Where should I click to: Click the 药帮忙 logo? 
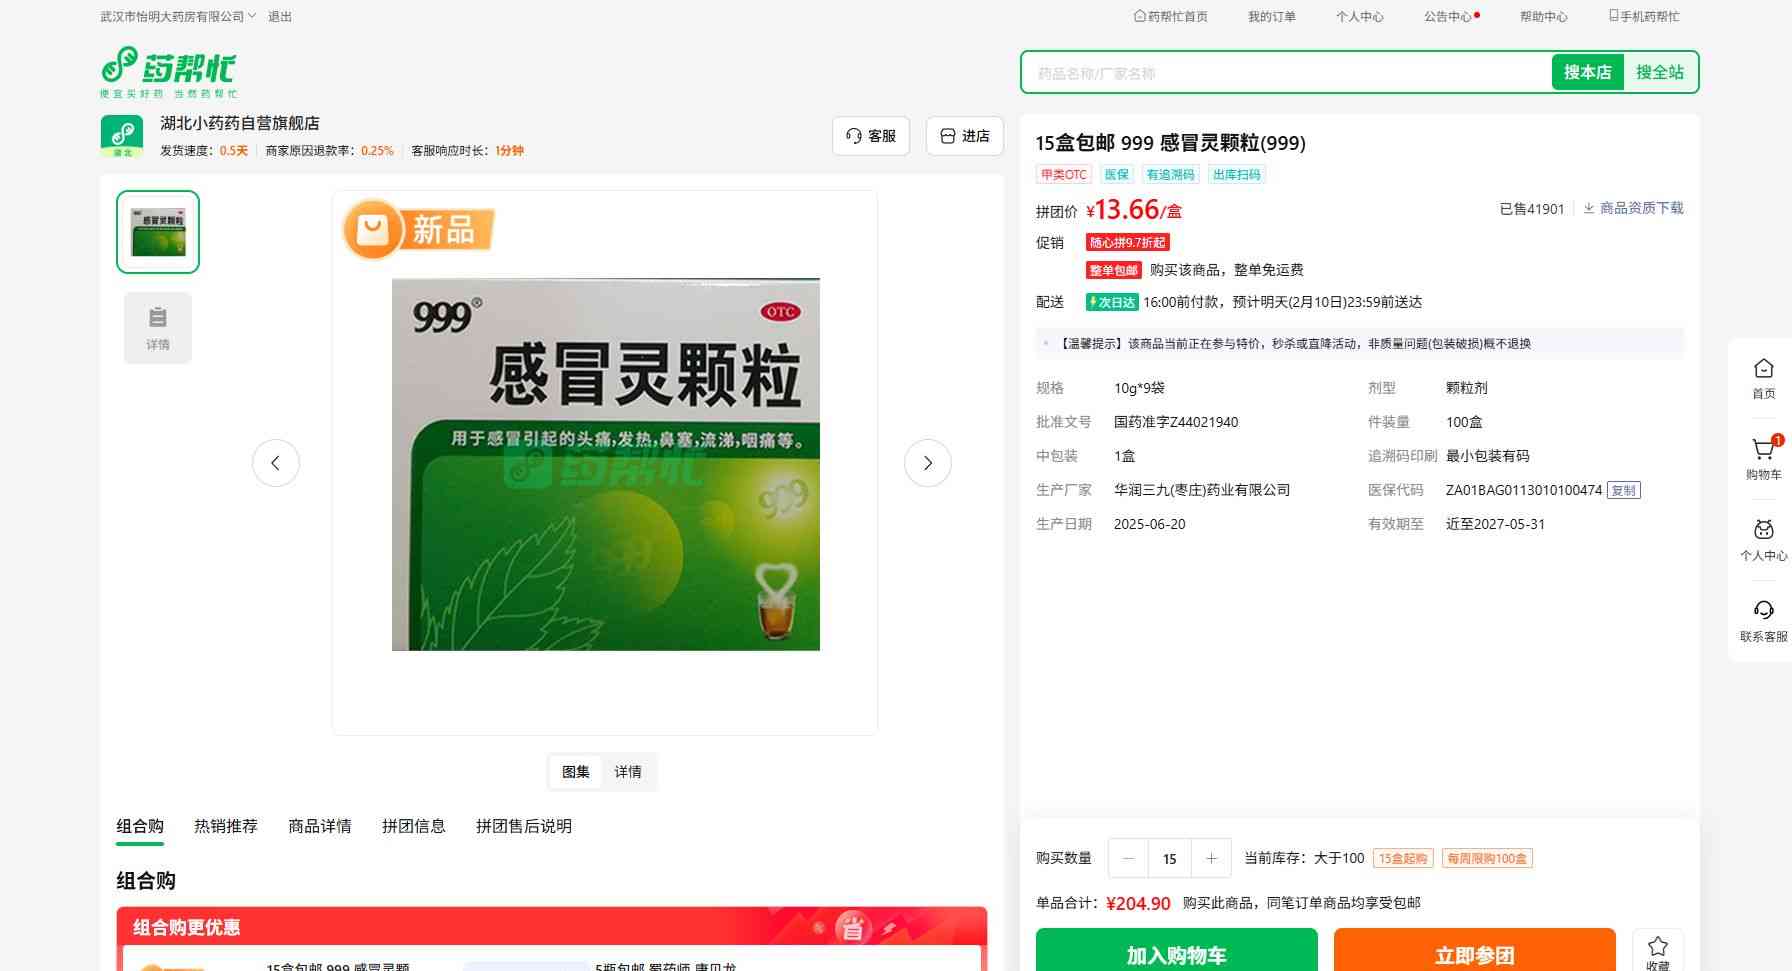coord(169,71)
